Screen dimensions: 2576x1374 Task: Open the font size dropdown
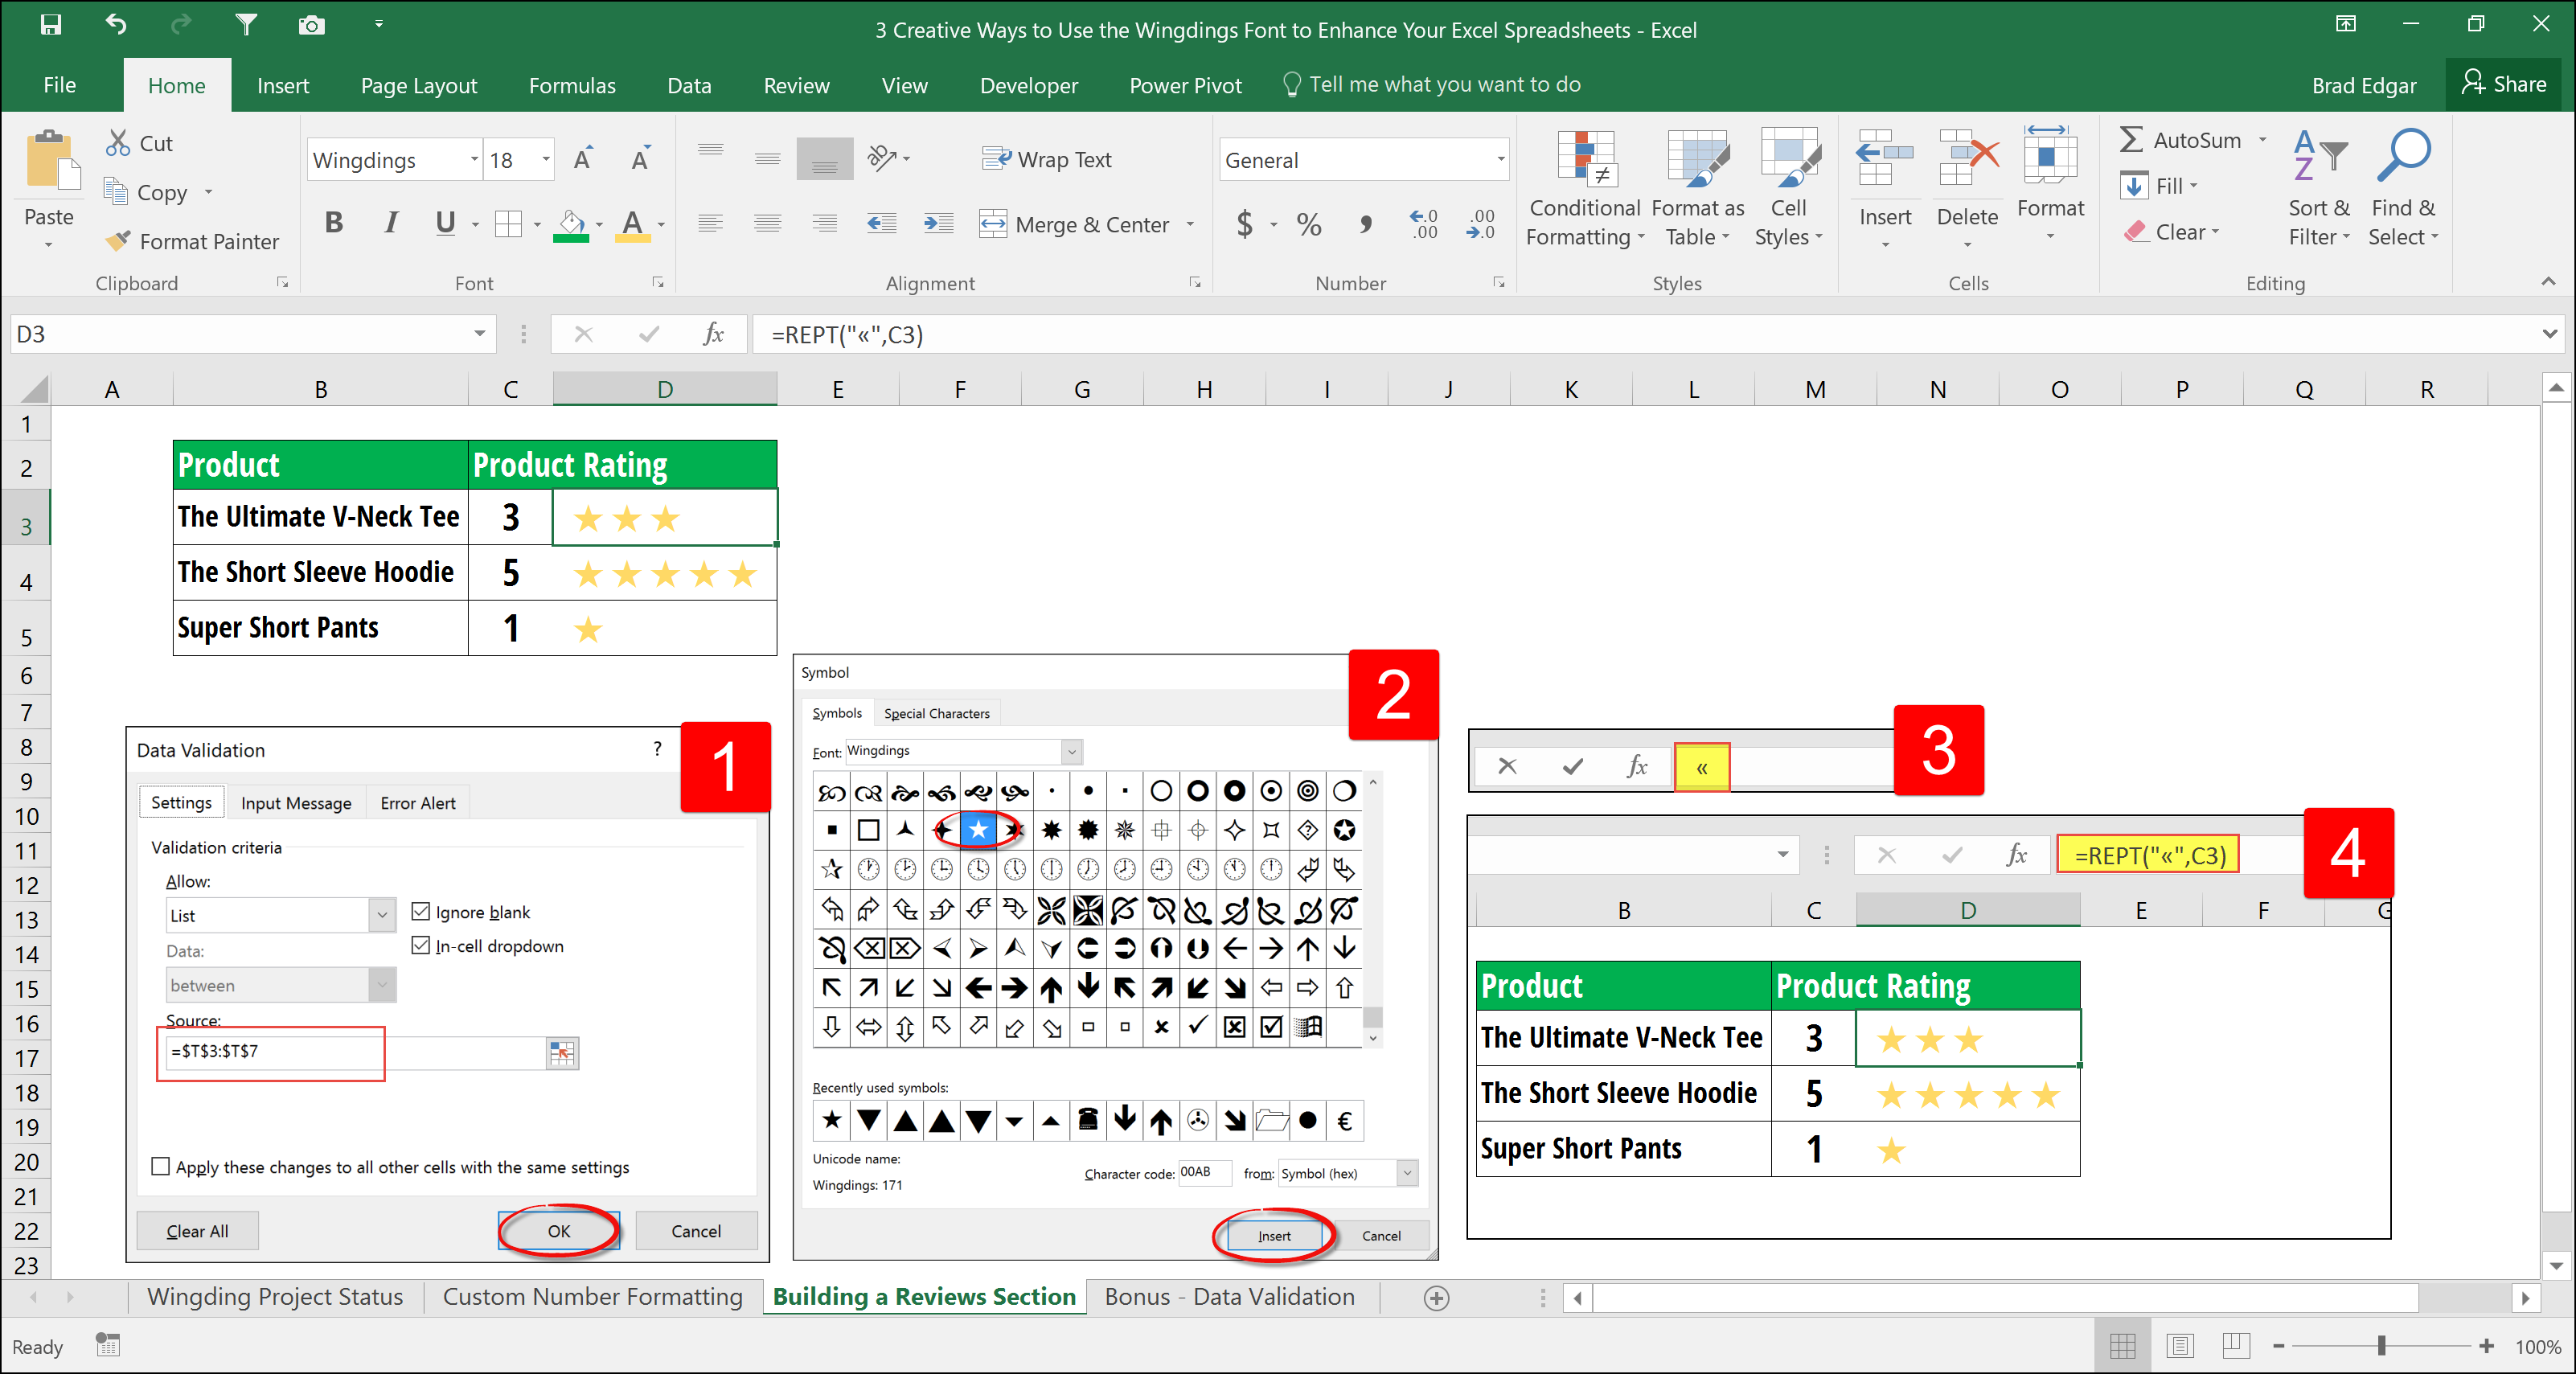[x=545, y=160]
